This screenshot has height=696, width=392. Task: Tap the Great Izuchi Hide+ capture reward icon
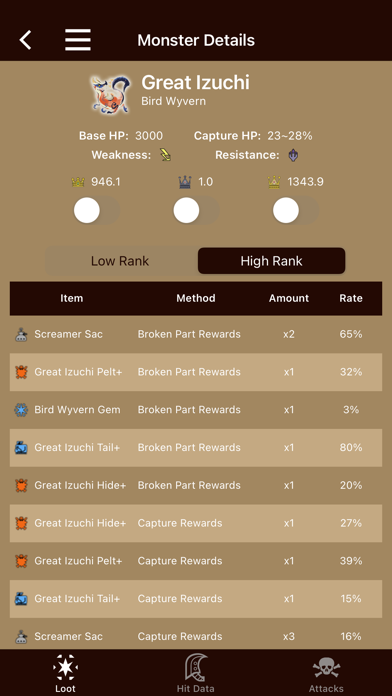point(21,523)
